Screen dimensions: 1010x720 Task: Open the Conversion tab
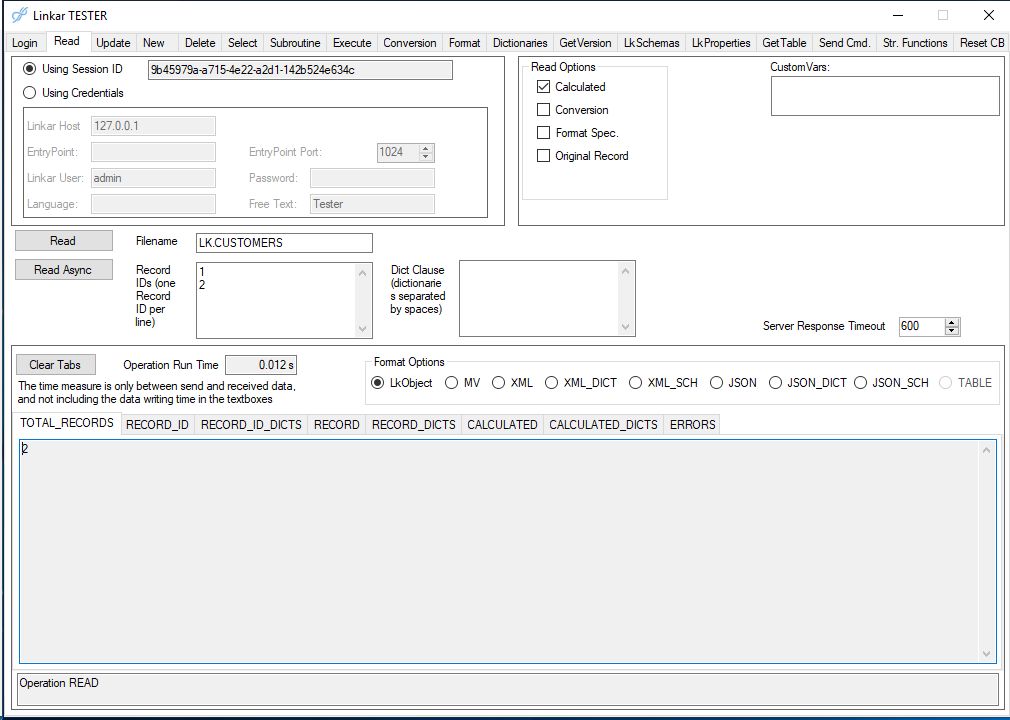(x=410, y=43)
